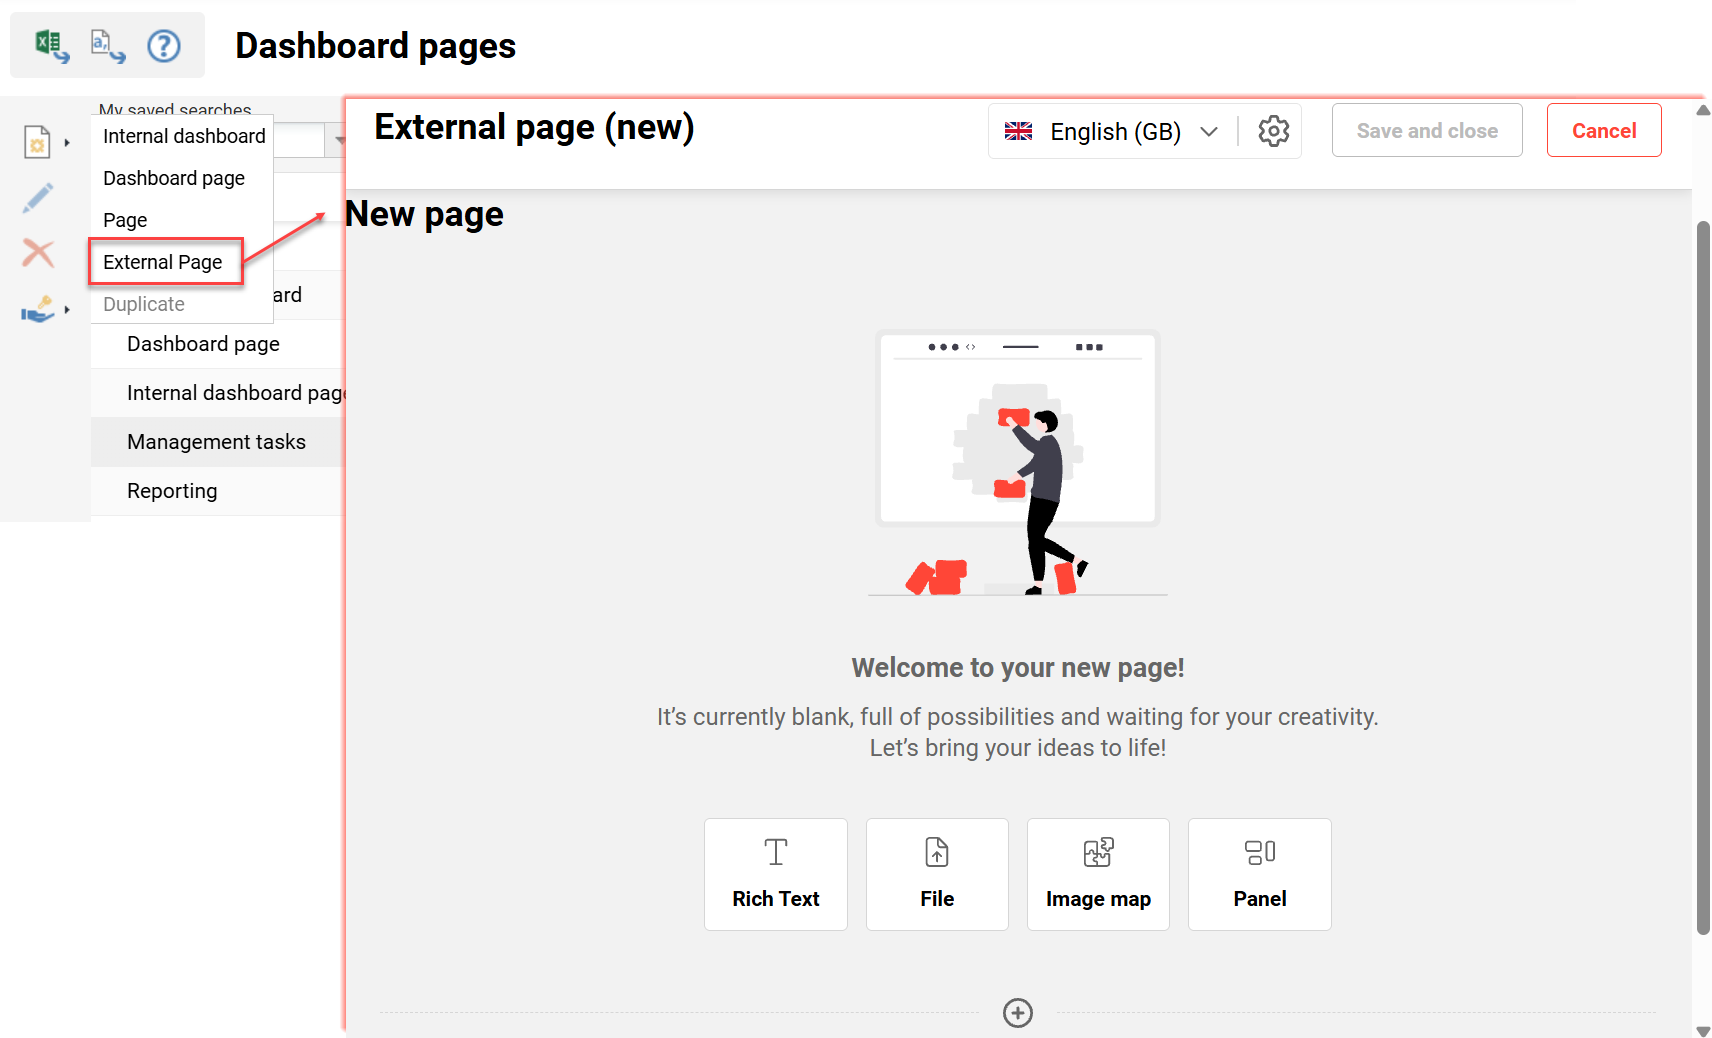
Task: Add a Rich Text widget
Action: 776,874
